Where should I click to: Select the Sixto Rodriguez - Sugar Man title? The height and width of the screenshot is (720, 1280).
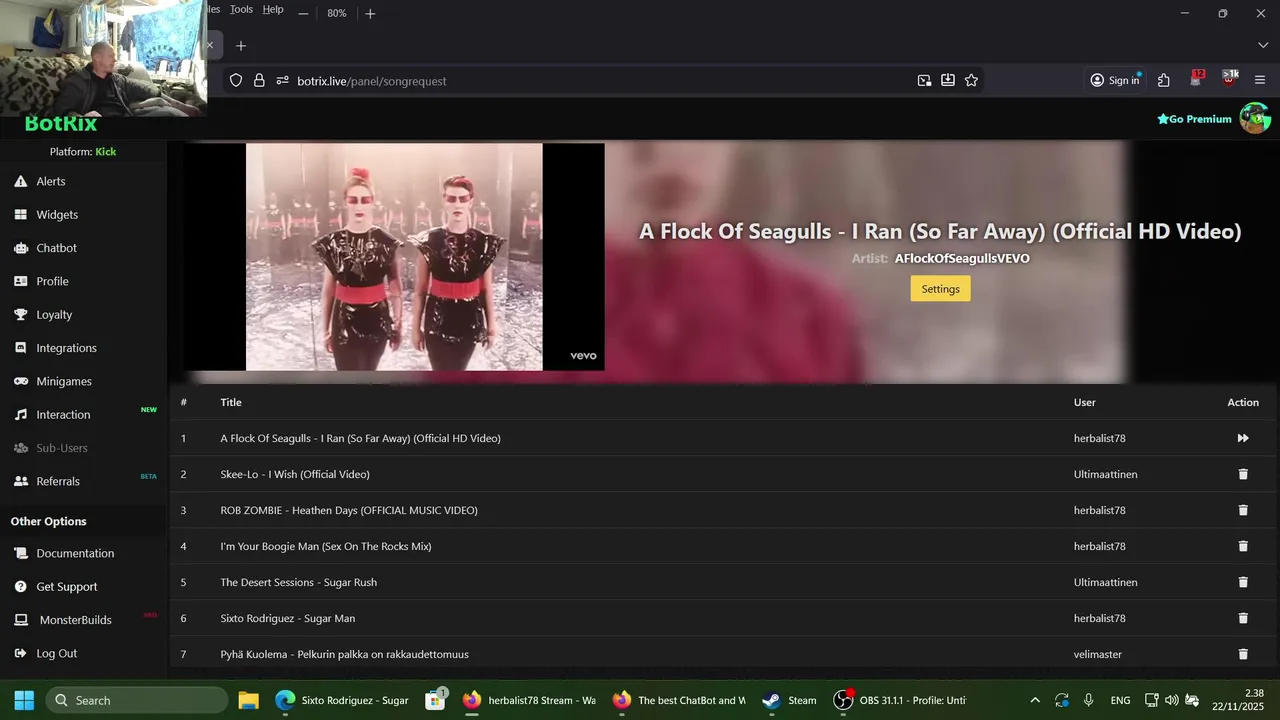[x=288, y=618]
